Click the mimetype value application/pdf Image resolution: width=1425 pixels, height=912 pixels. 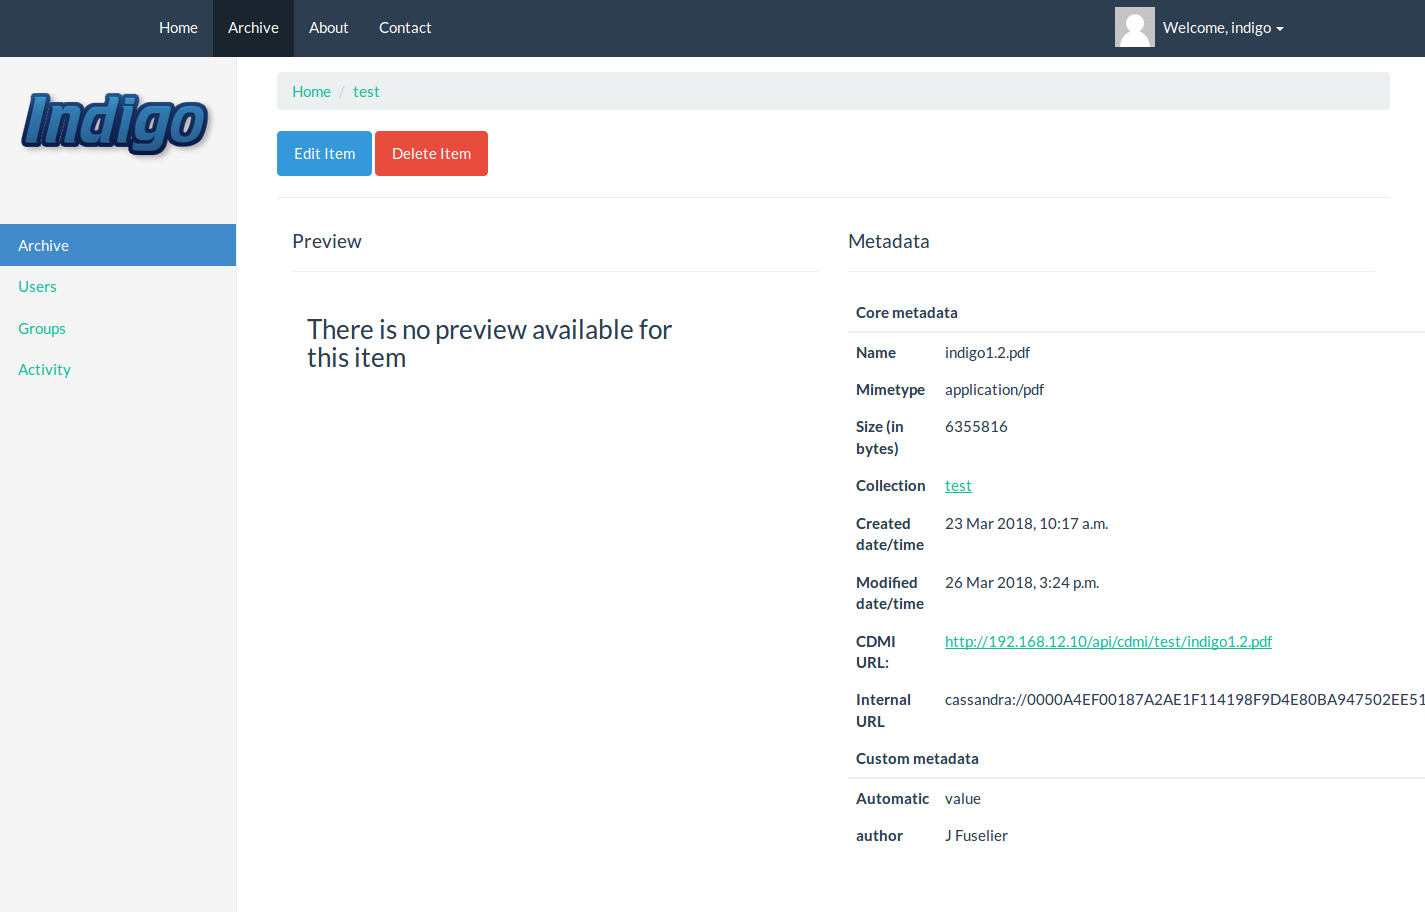(x=994, y=390)
